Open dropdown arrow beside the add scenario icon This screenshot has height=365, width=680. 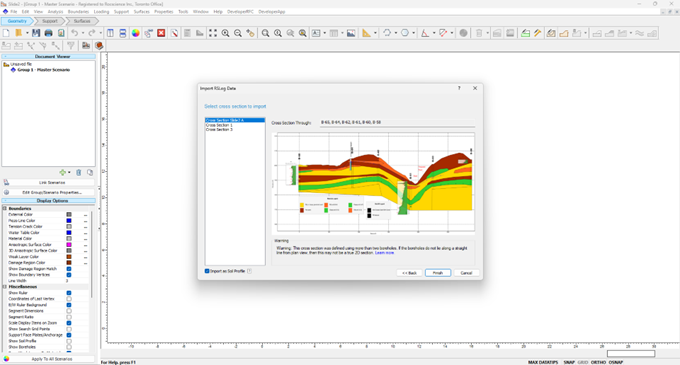click(69, 173)
